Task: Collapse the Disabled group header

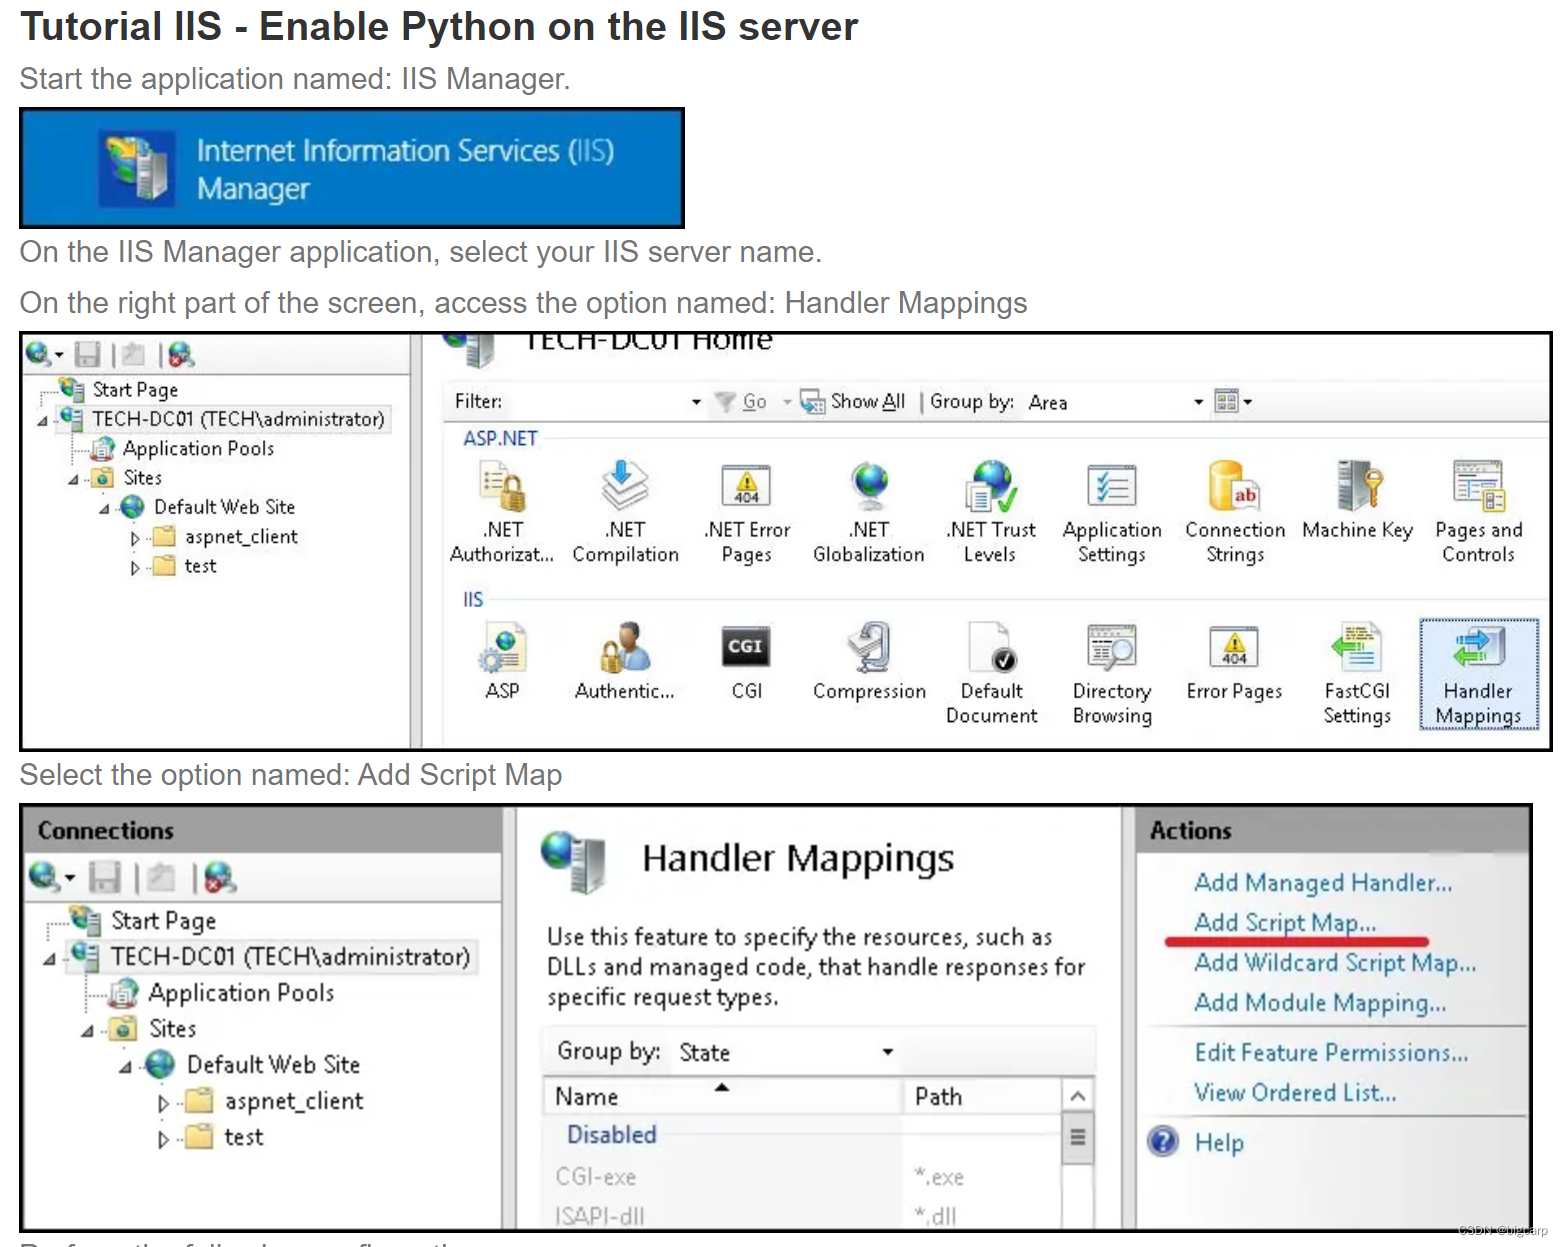Action: [x=611, y=1134]
